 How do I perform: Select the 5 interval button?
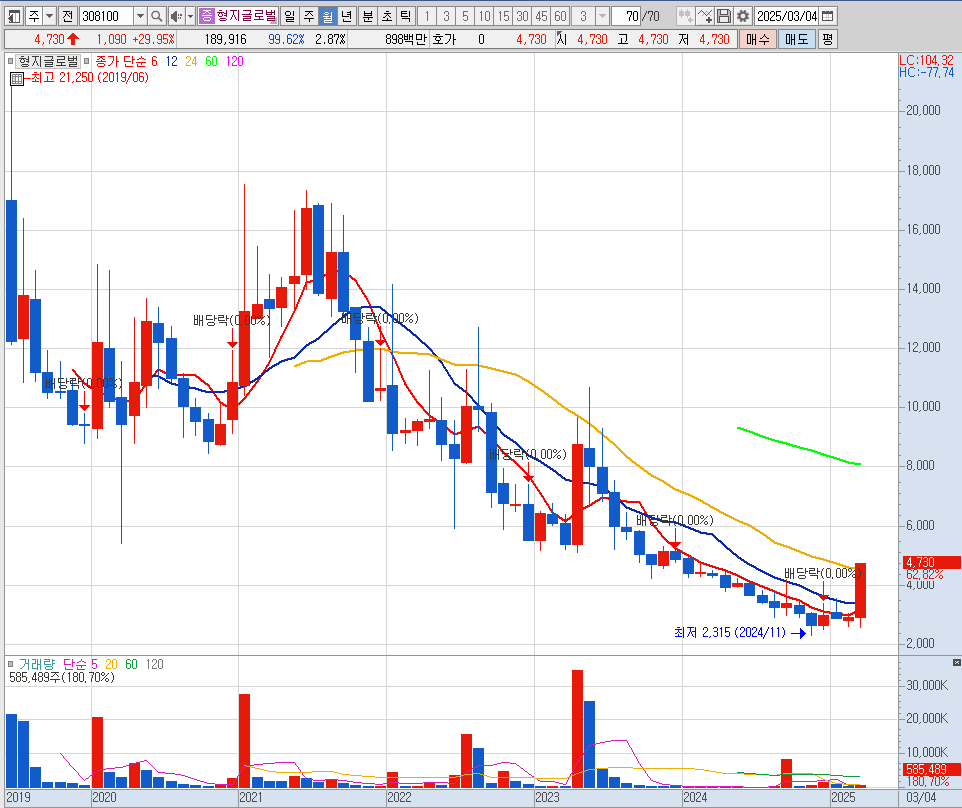[x=465, y=16]
